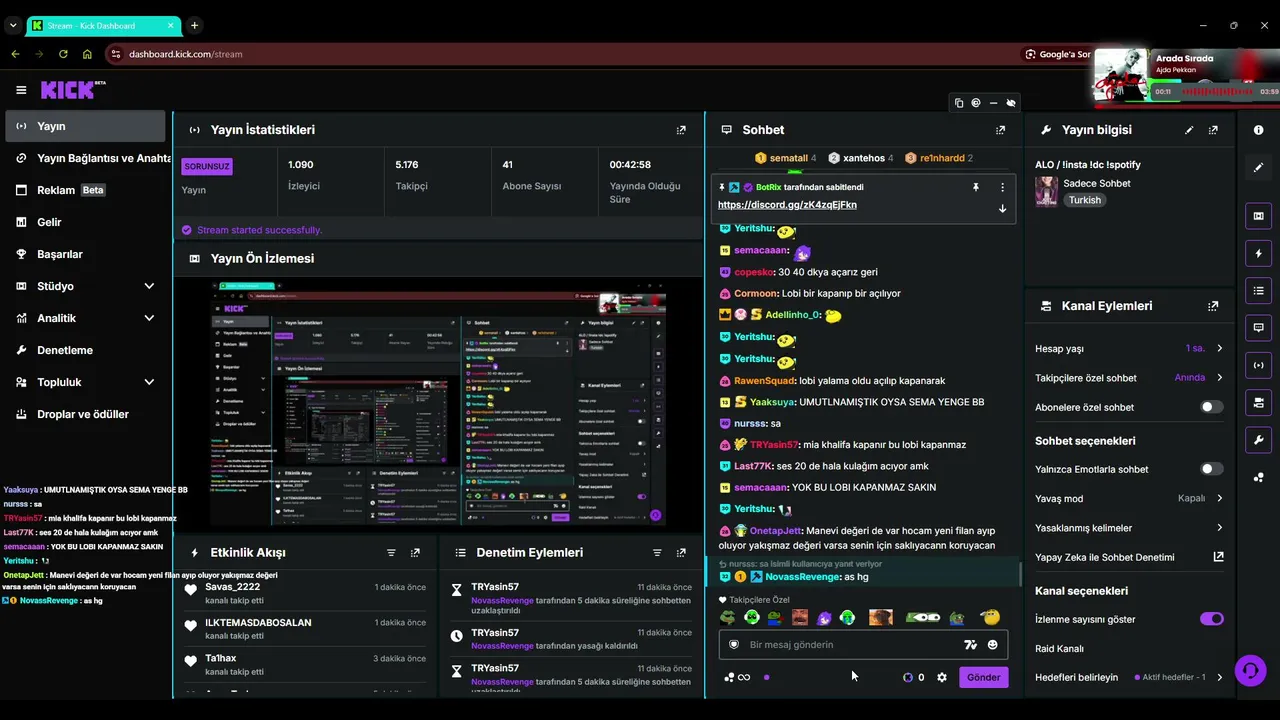Image resolution: width=1280 pixels, height=720 pixels.
Task: Open the 7TV emote menu in chat input
Action: (970, 645)
